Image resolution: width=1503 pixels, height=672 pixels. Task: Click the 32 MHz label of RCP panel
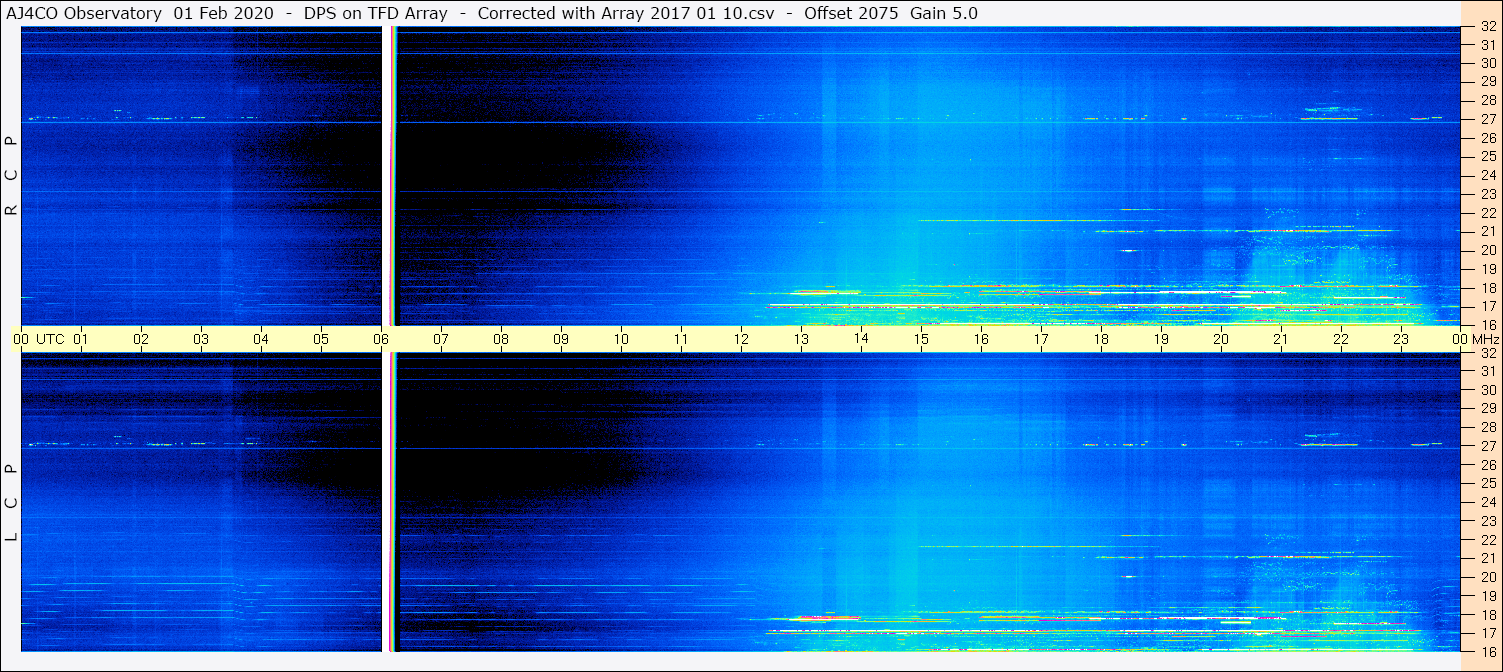[1488, 27]
